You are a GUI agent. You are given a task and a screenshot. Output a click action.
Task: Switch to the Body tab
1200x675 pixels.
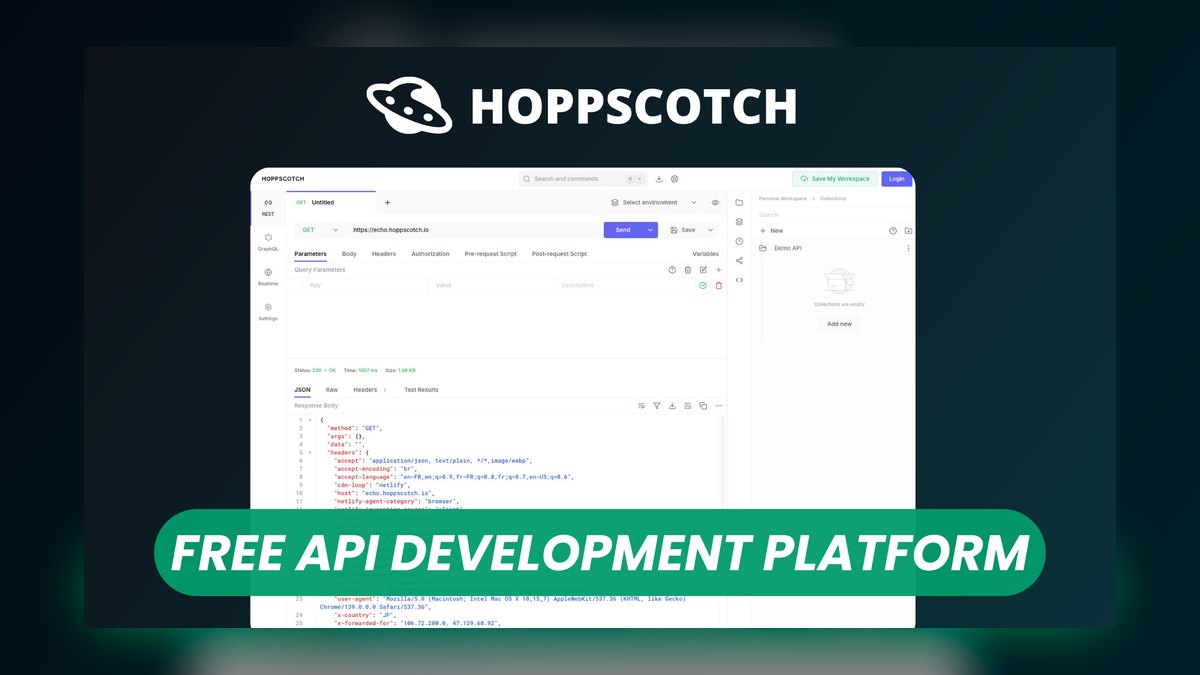[x=349, y=254]
